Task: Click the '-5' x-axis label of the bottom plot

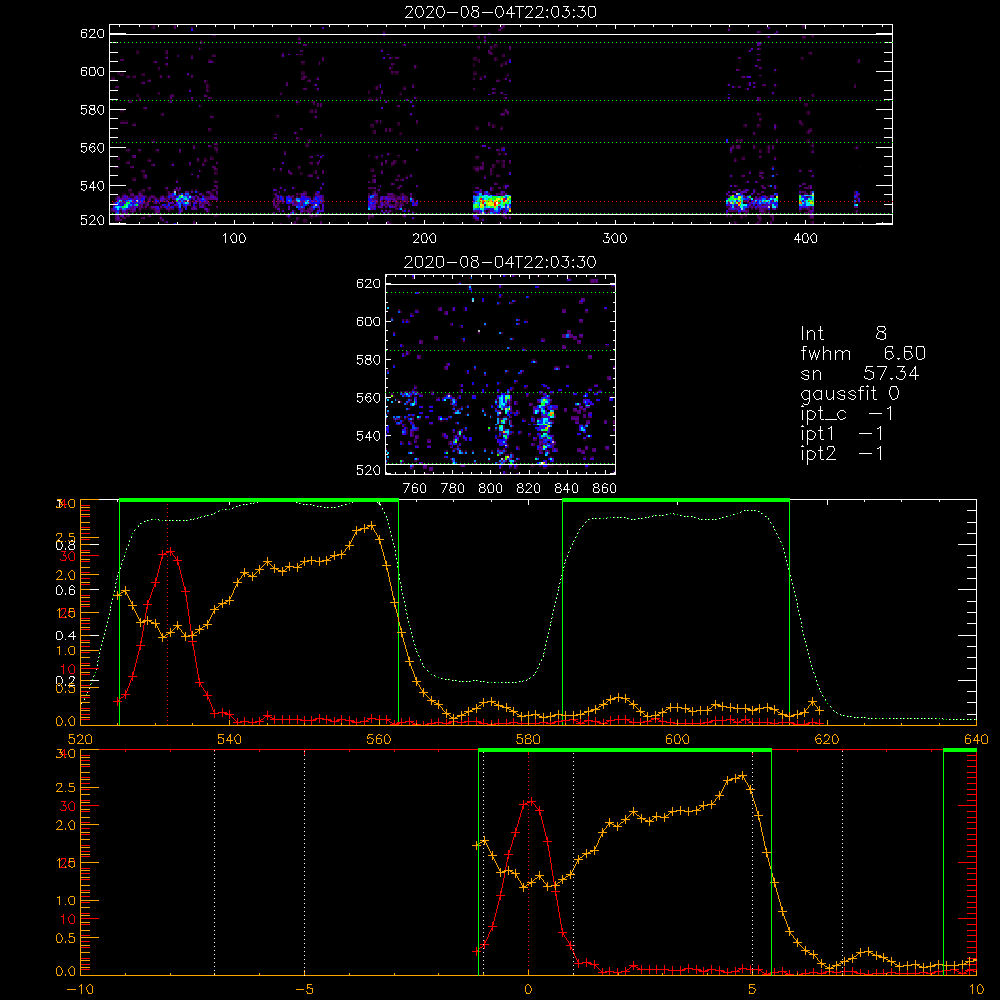Action: [x=305, y=990]
